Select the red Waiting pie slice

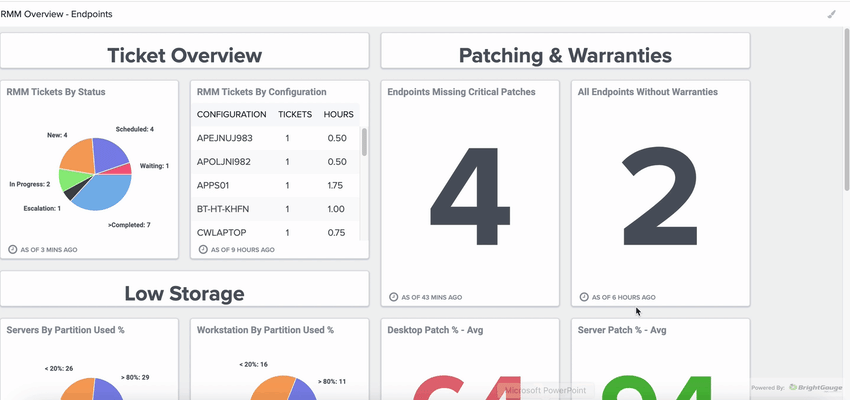tap(123, 169)
